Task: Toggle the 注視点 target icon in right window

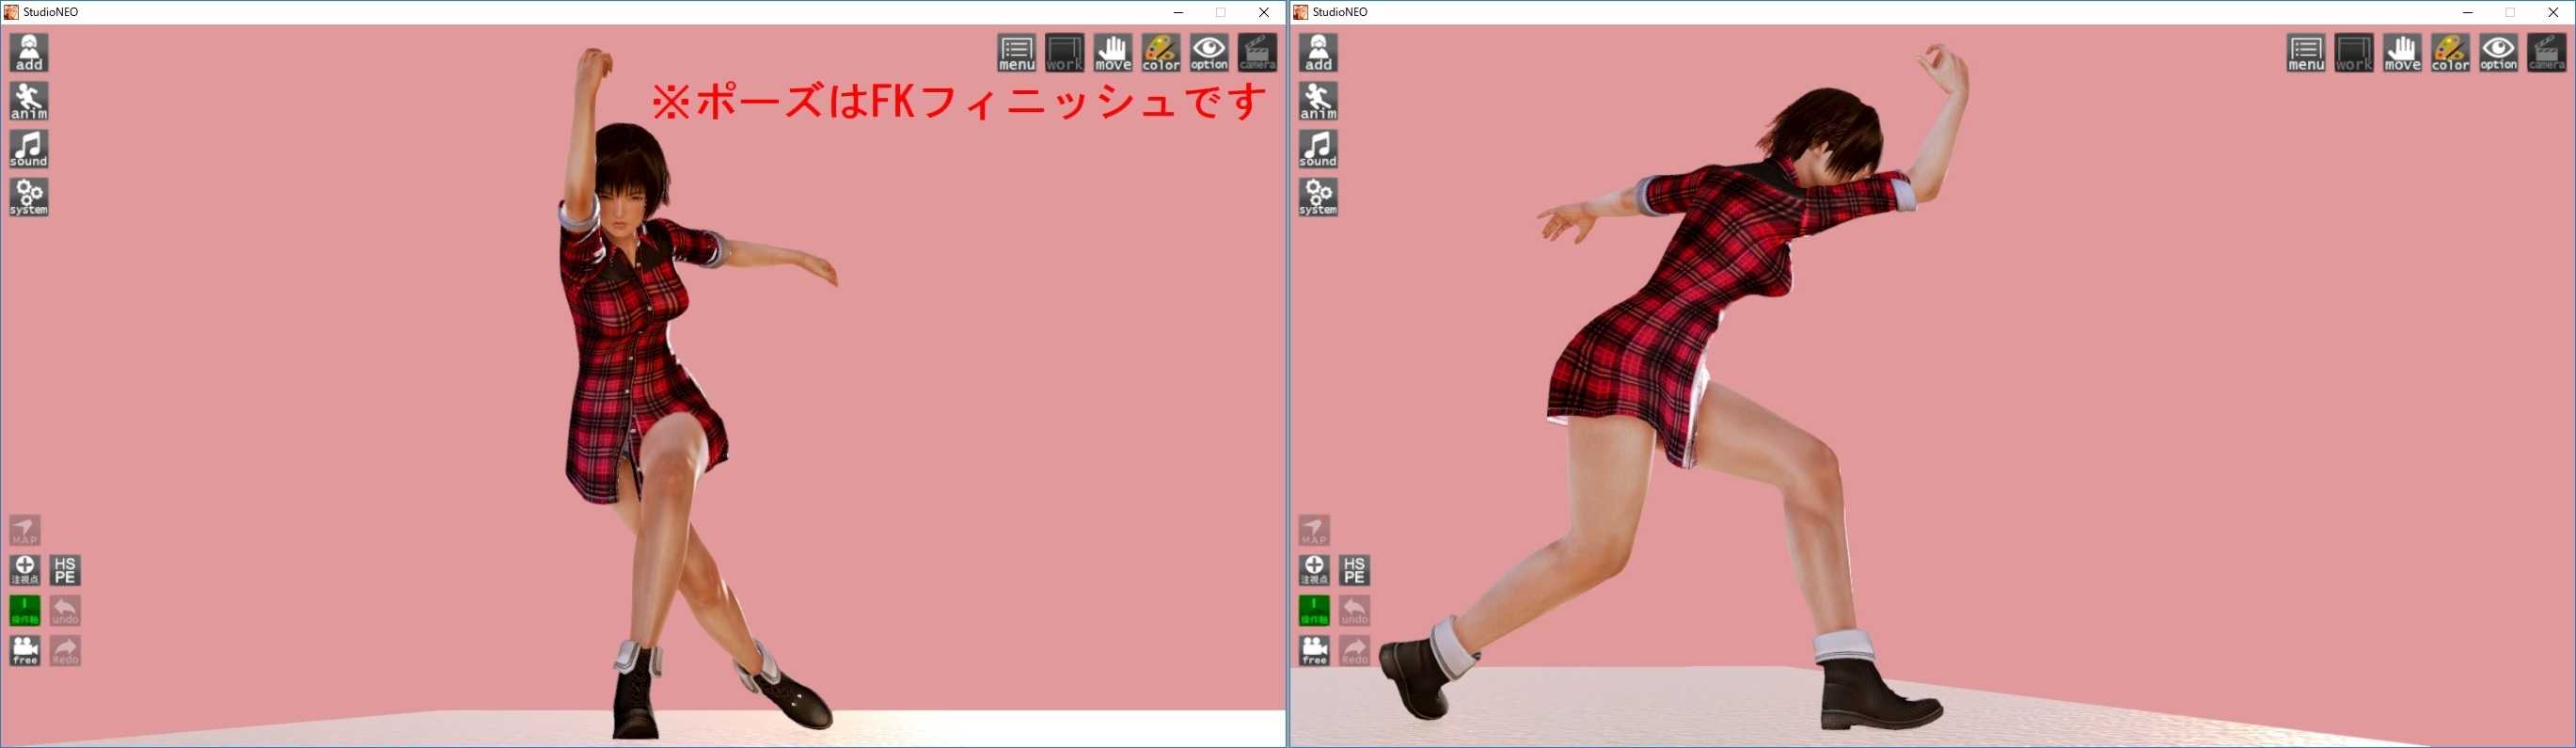Action: pos(1314,570)
